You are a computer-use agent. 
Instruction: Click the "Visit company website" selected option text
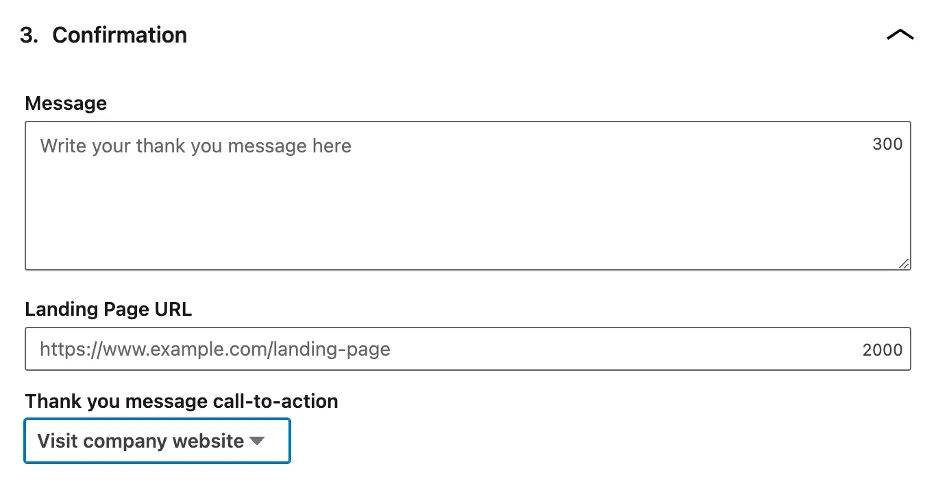tap(140, 441)
